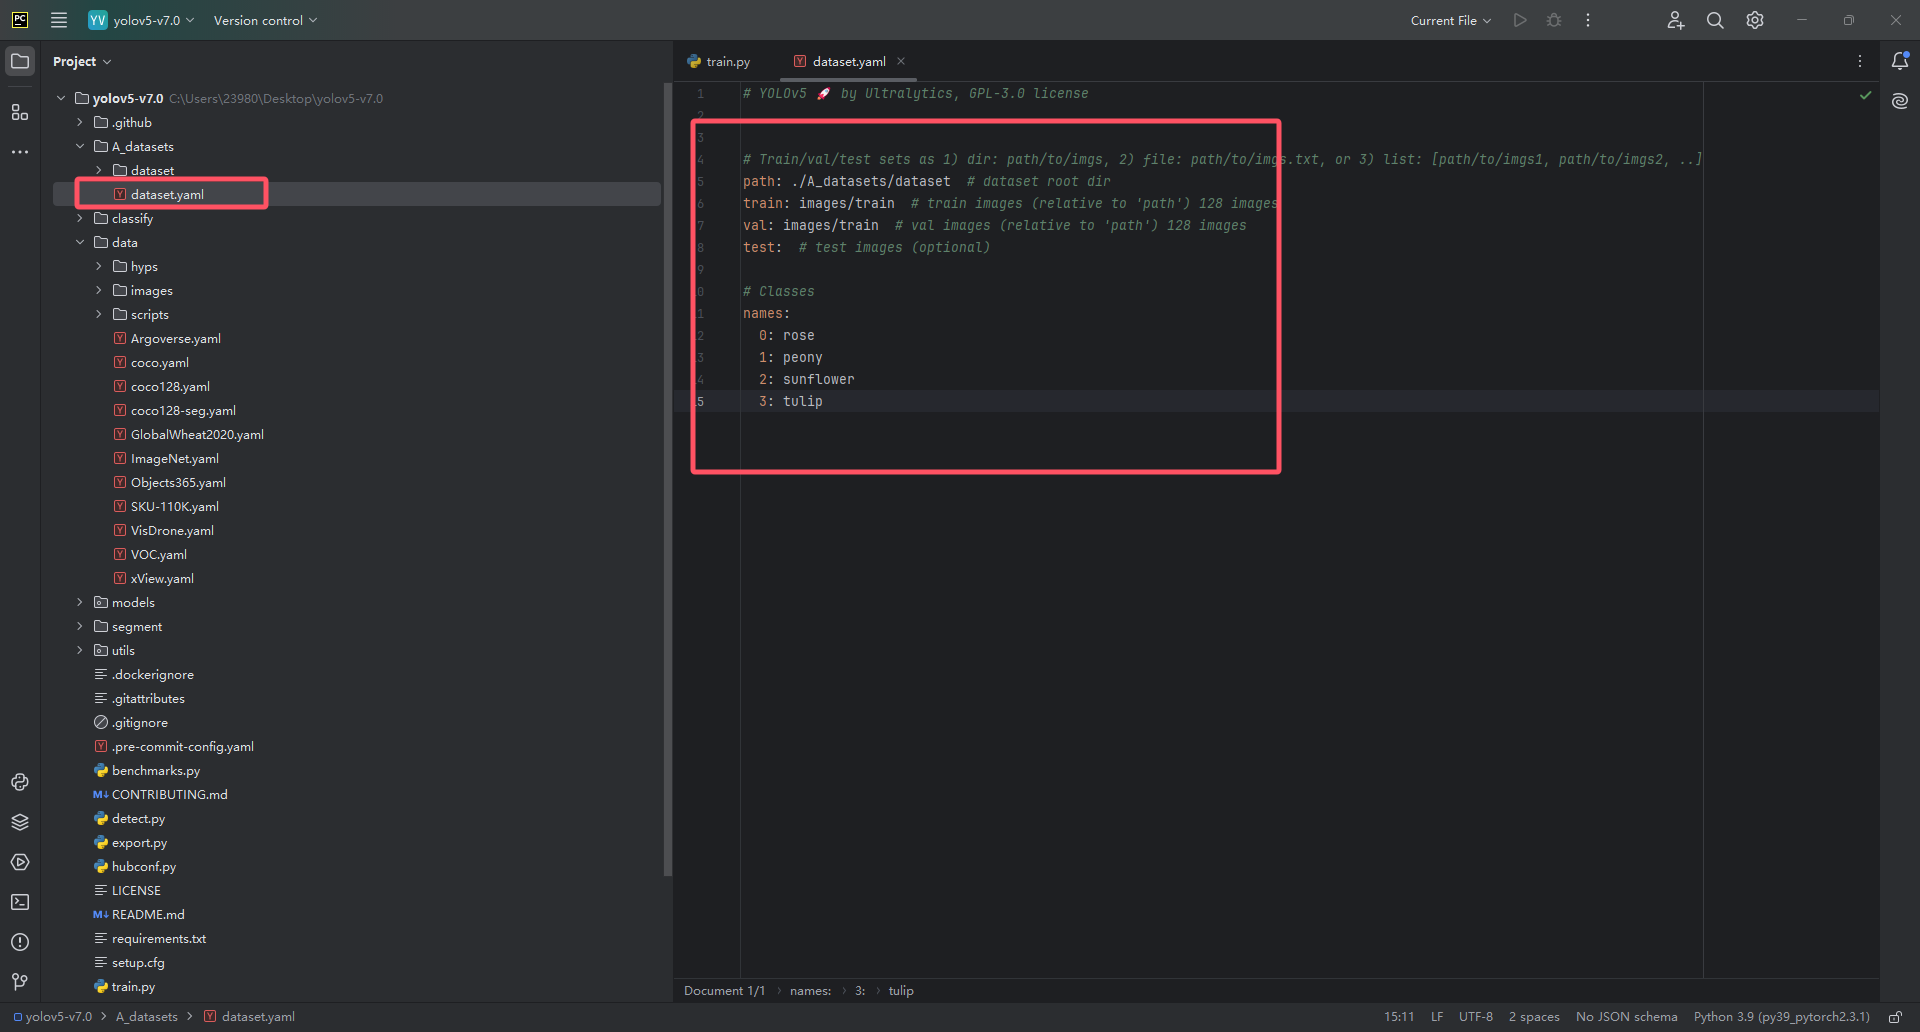
Task: Change LF line separator setting
Action: [1437, 1017]
